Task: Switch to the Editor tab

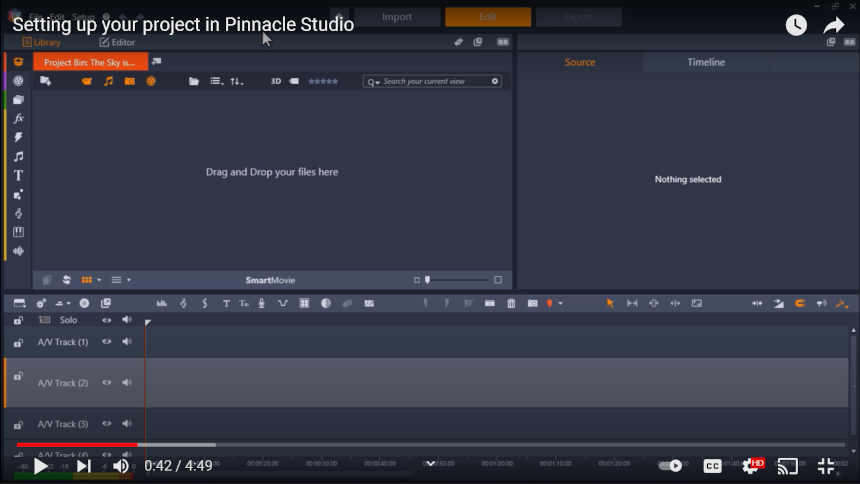Action: [117, 42]
